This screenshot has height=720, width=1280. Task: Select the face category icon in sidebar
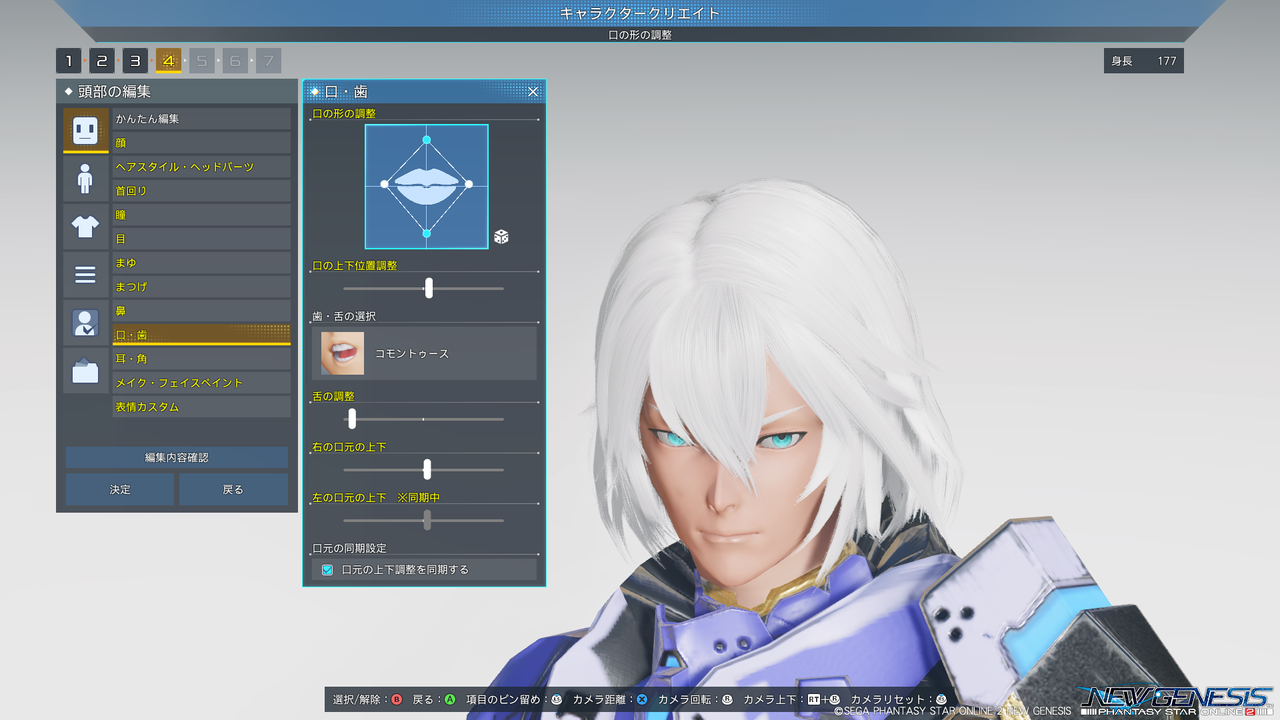click(86, 130)
